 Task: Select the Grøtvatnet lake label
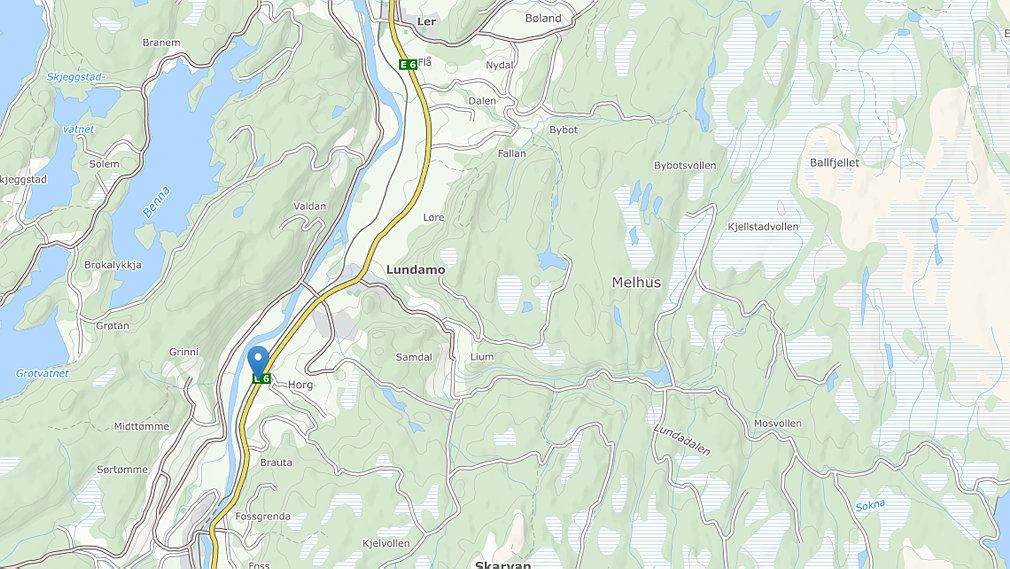pyautogui.click(x=42, y=373)
